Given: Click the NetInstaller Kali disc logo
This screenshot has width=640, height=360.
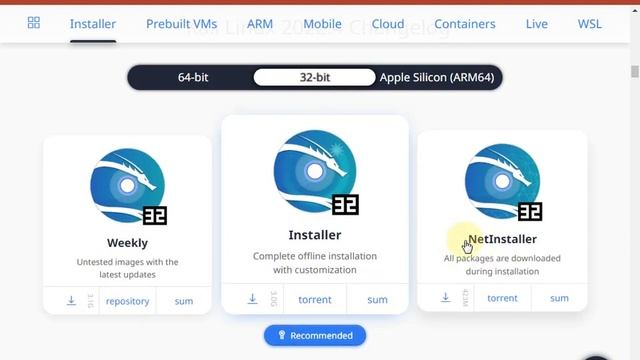Looking at the screenshot, I should (502, 181).
